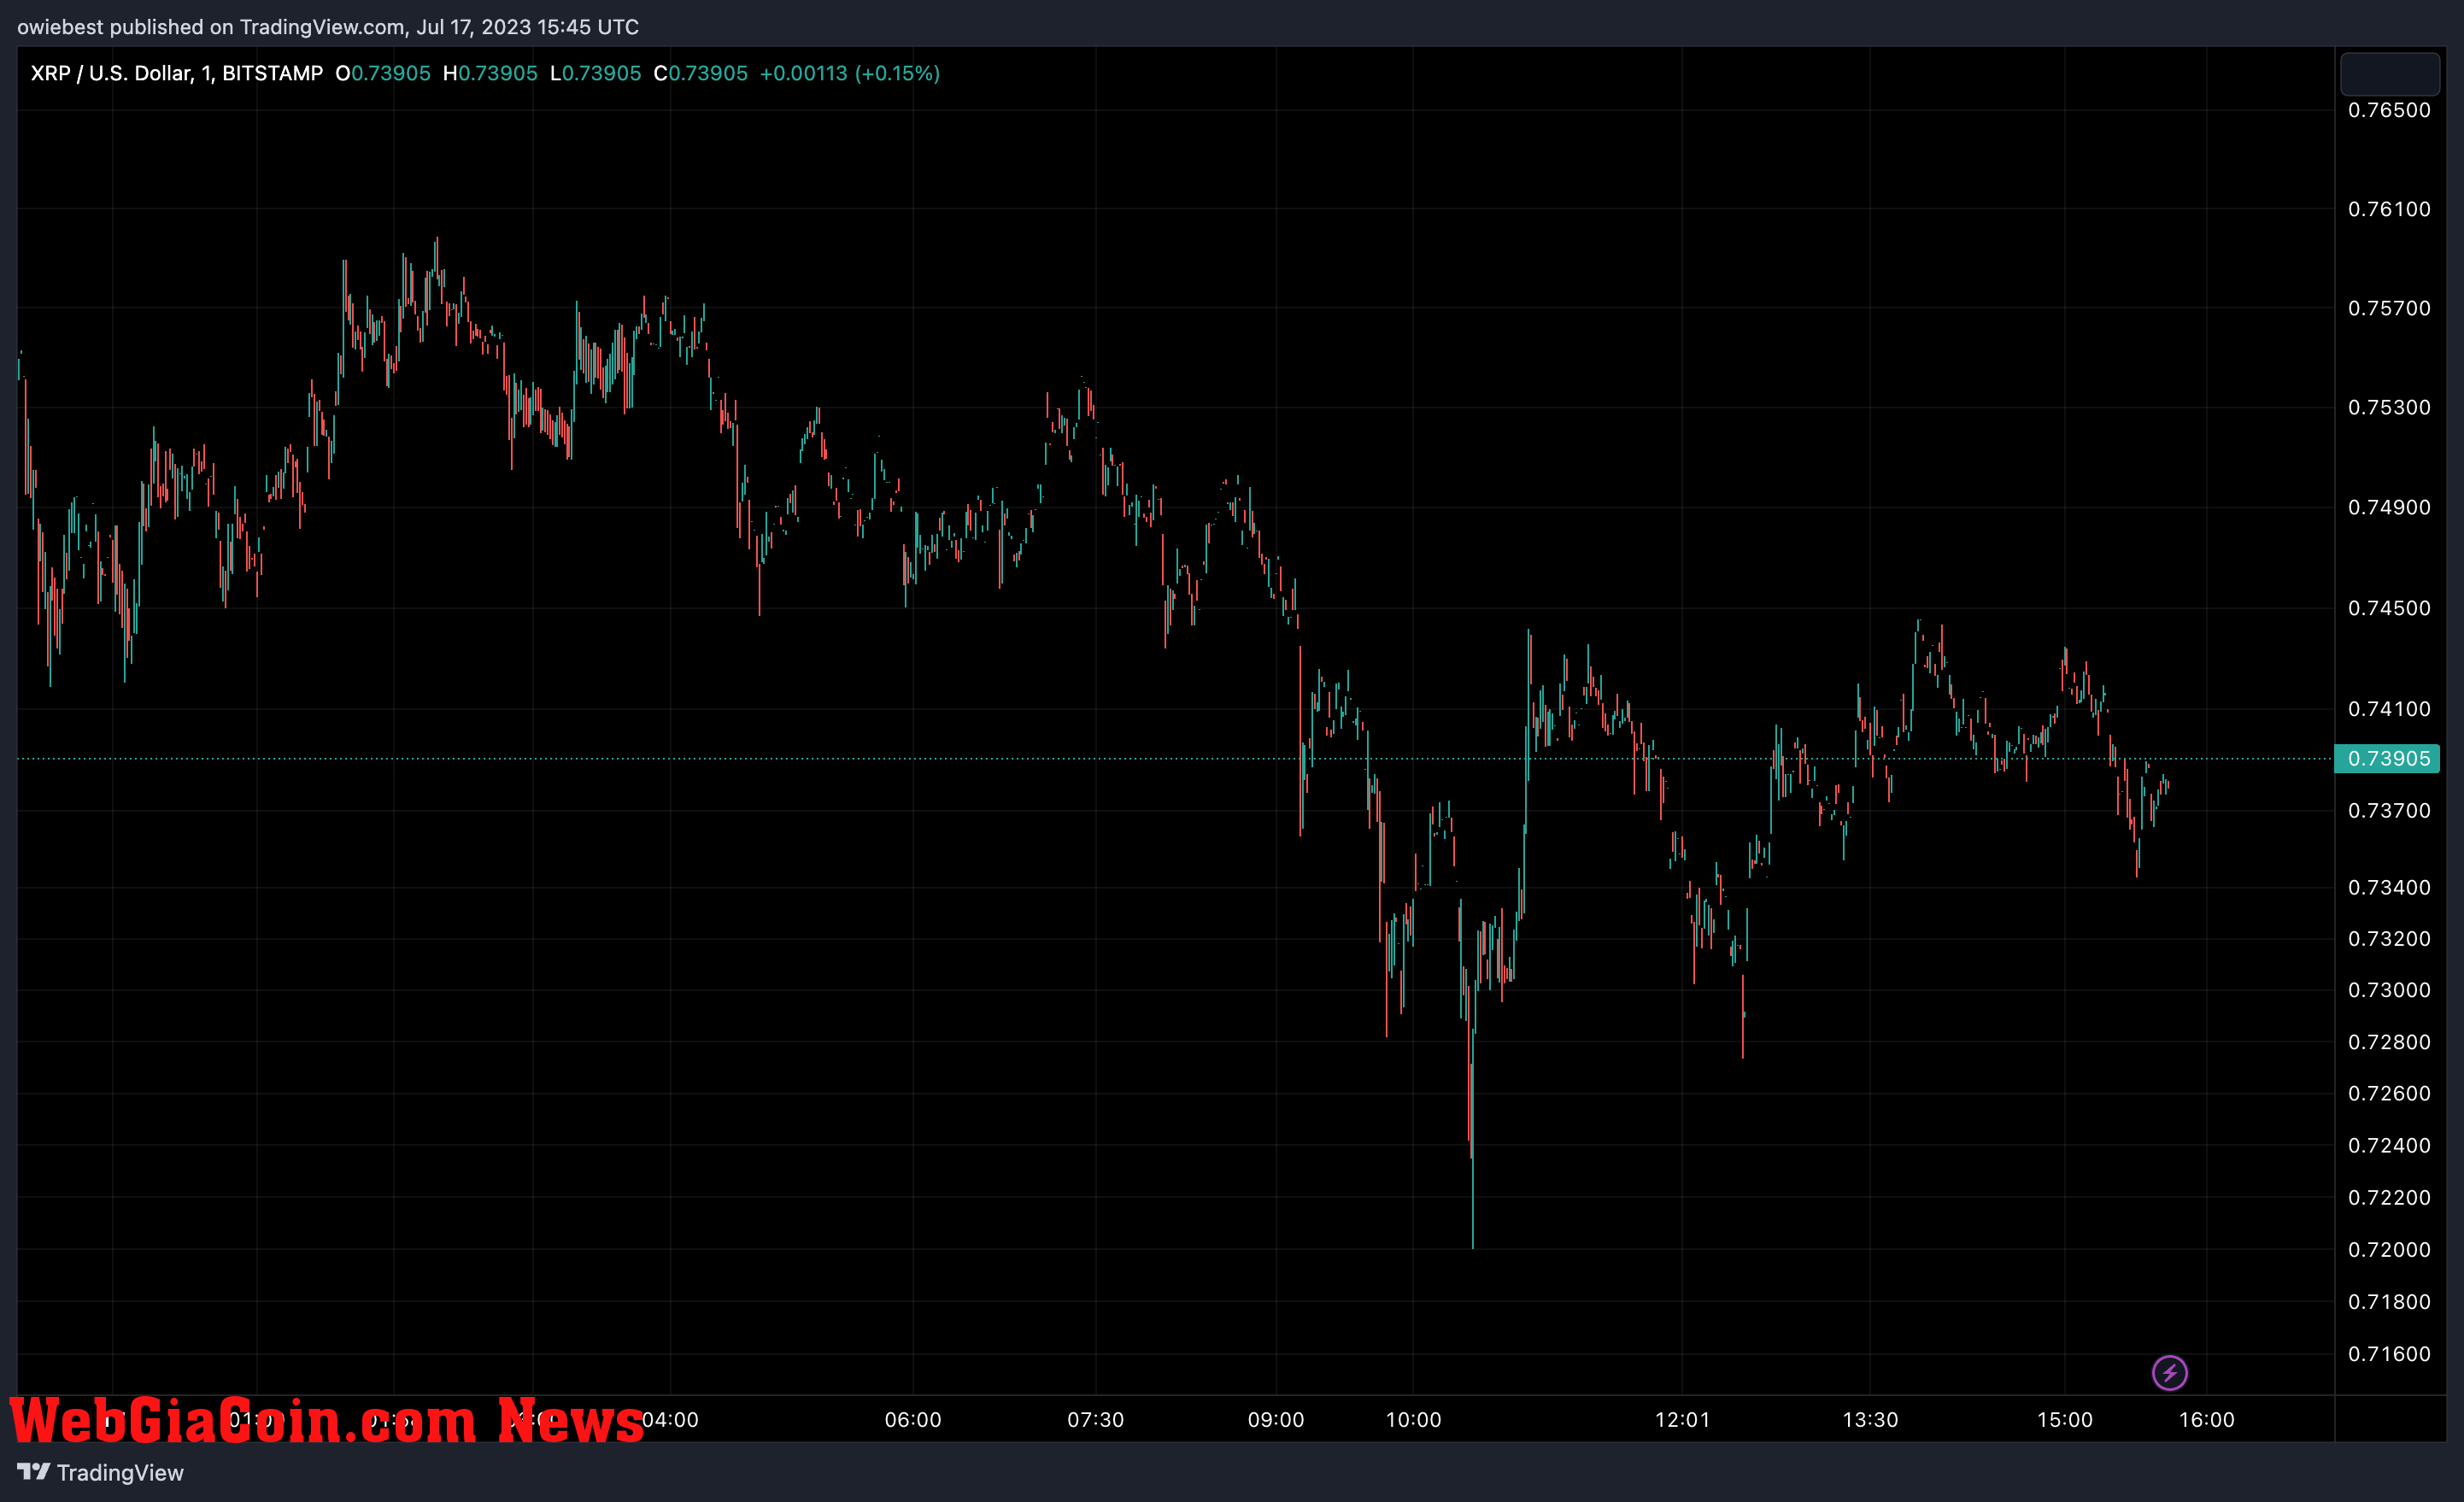Click the purple lightning bolt icon

coord(2169,1372)
